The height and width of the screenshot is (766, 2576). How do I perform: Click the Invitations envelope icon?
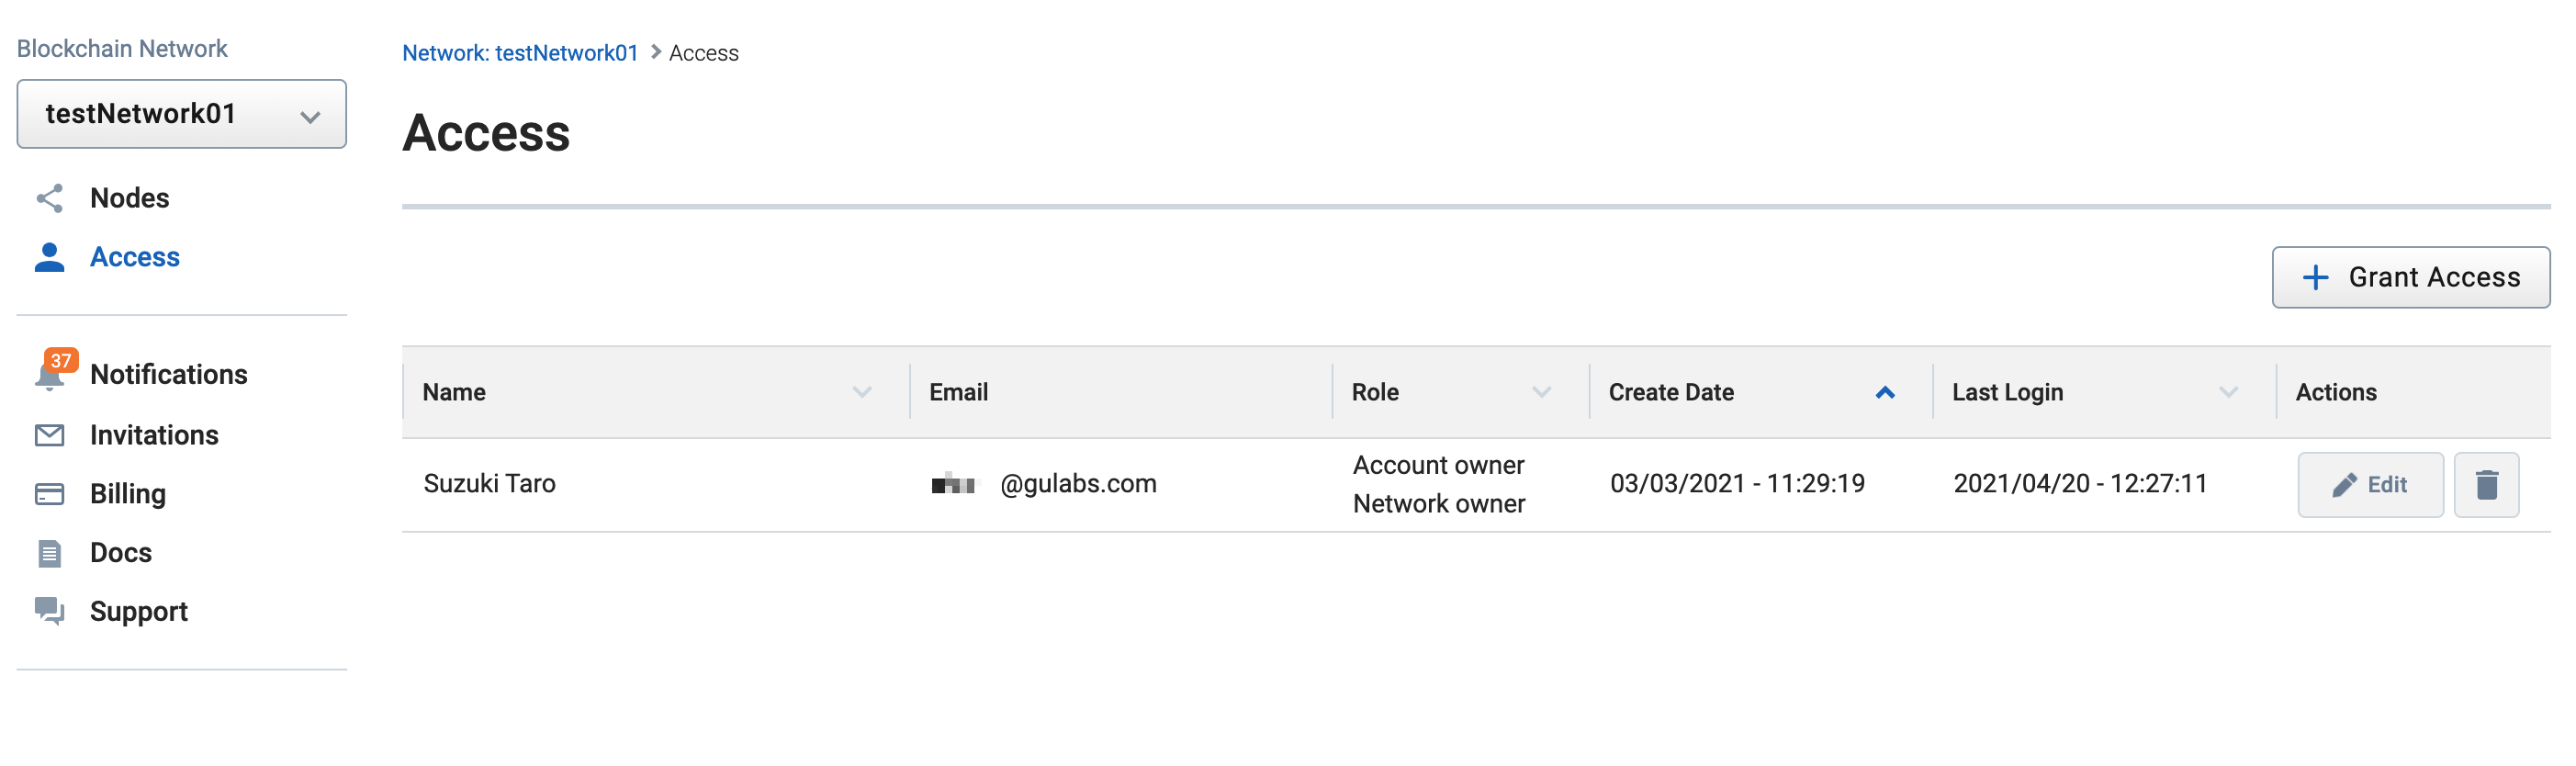[49, 435]
